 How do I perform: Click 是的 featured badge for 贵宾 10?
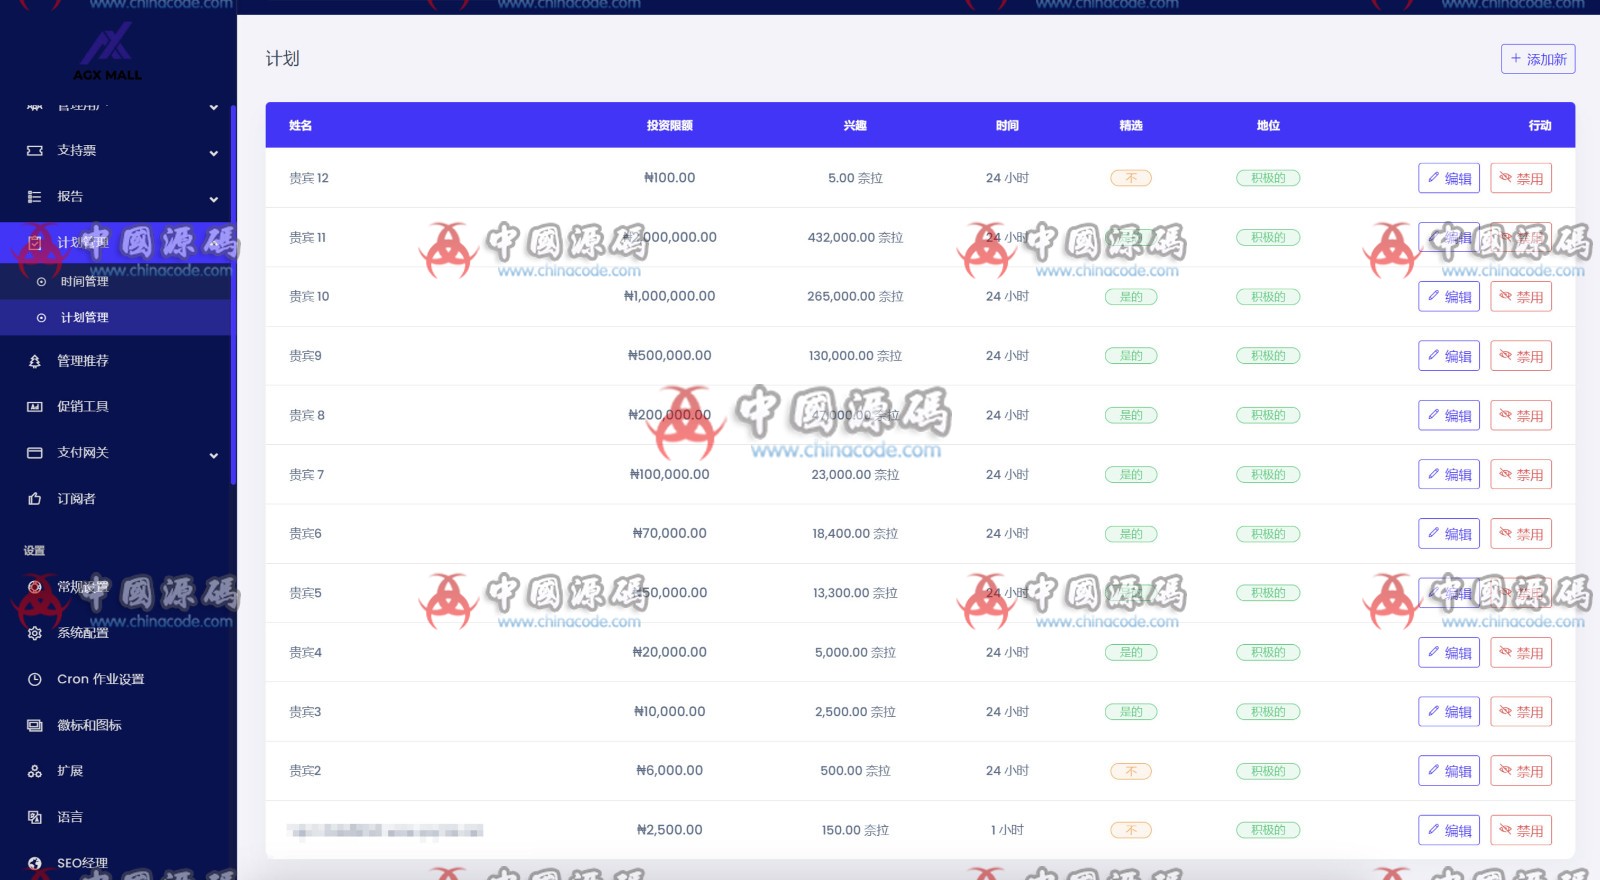(1131, 297)
